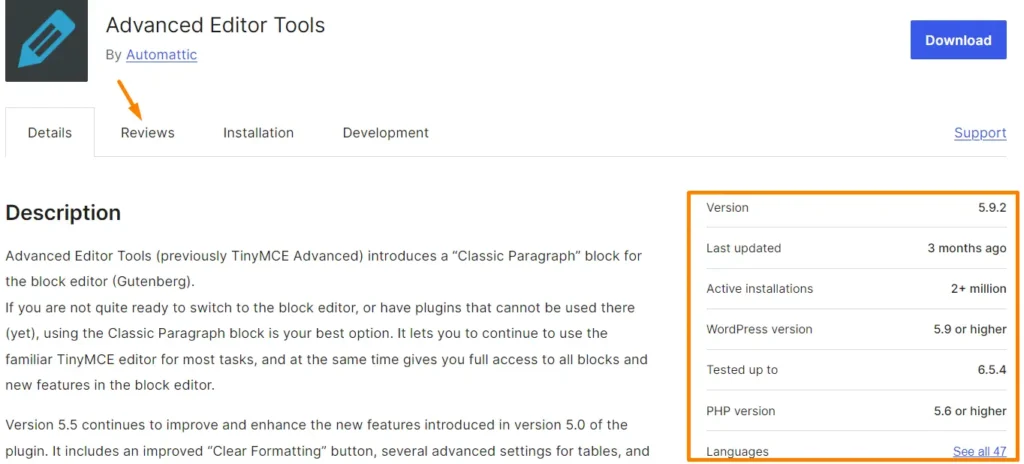Go to the Details tab

tap(50, 133)
